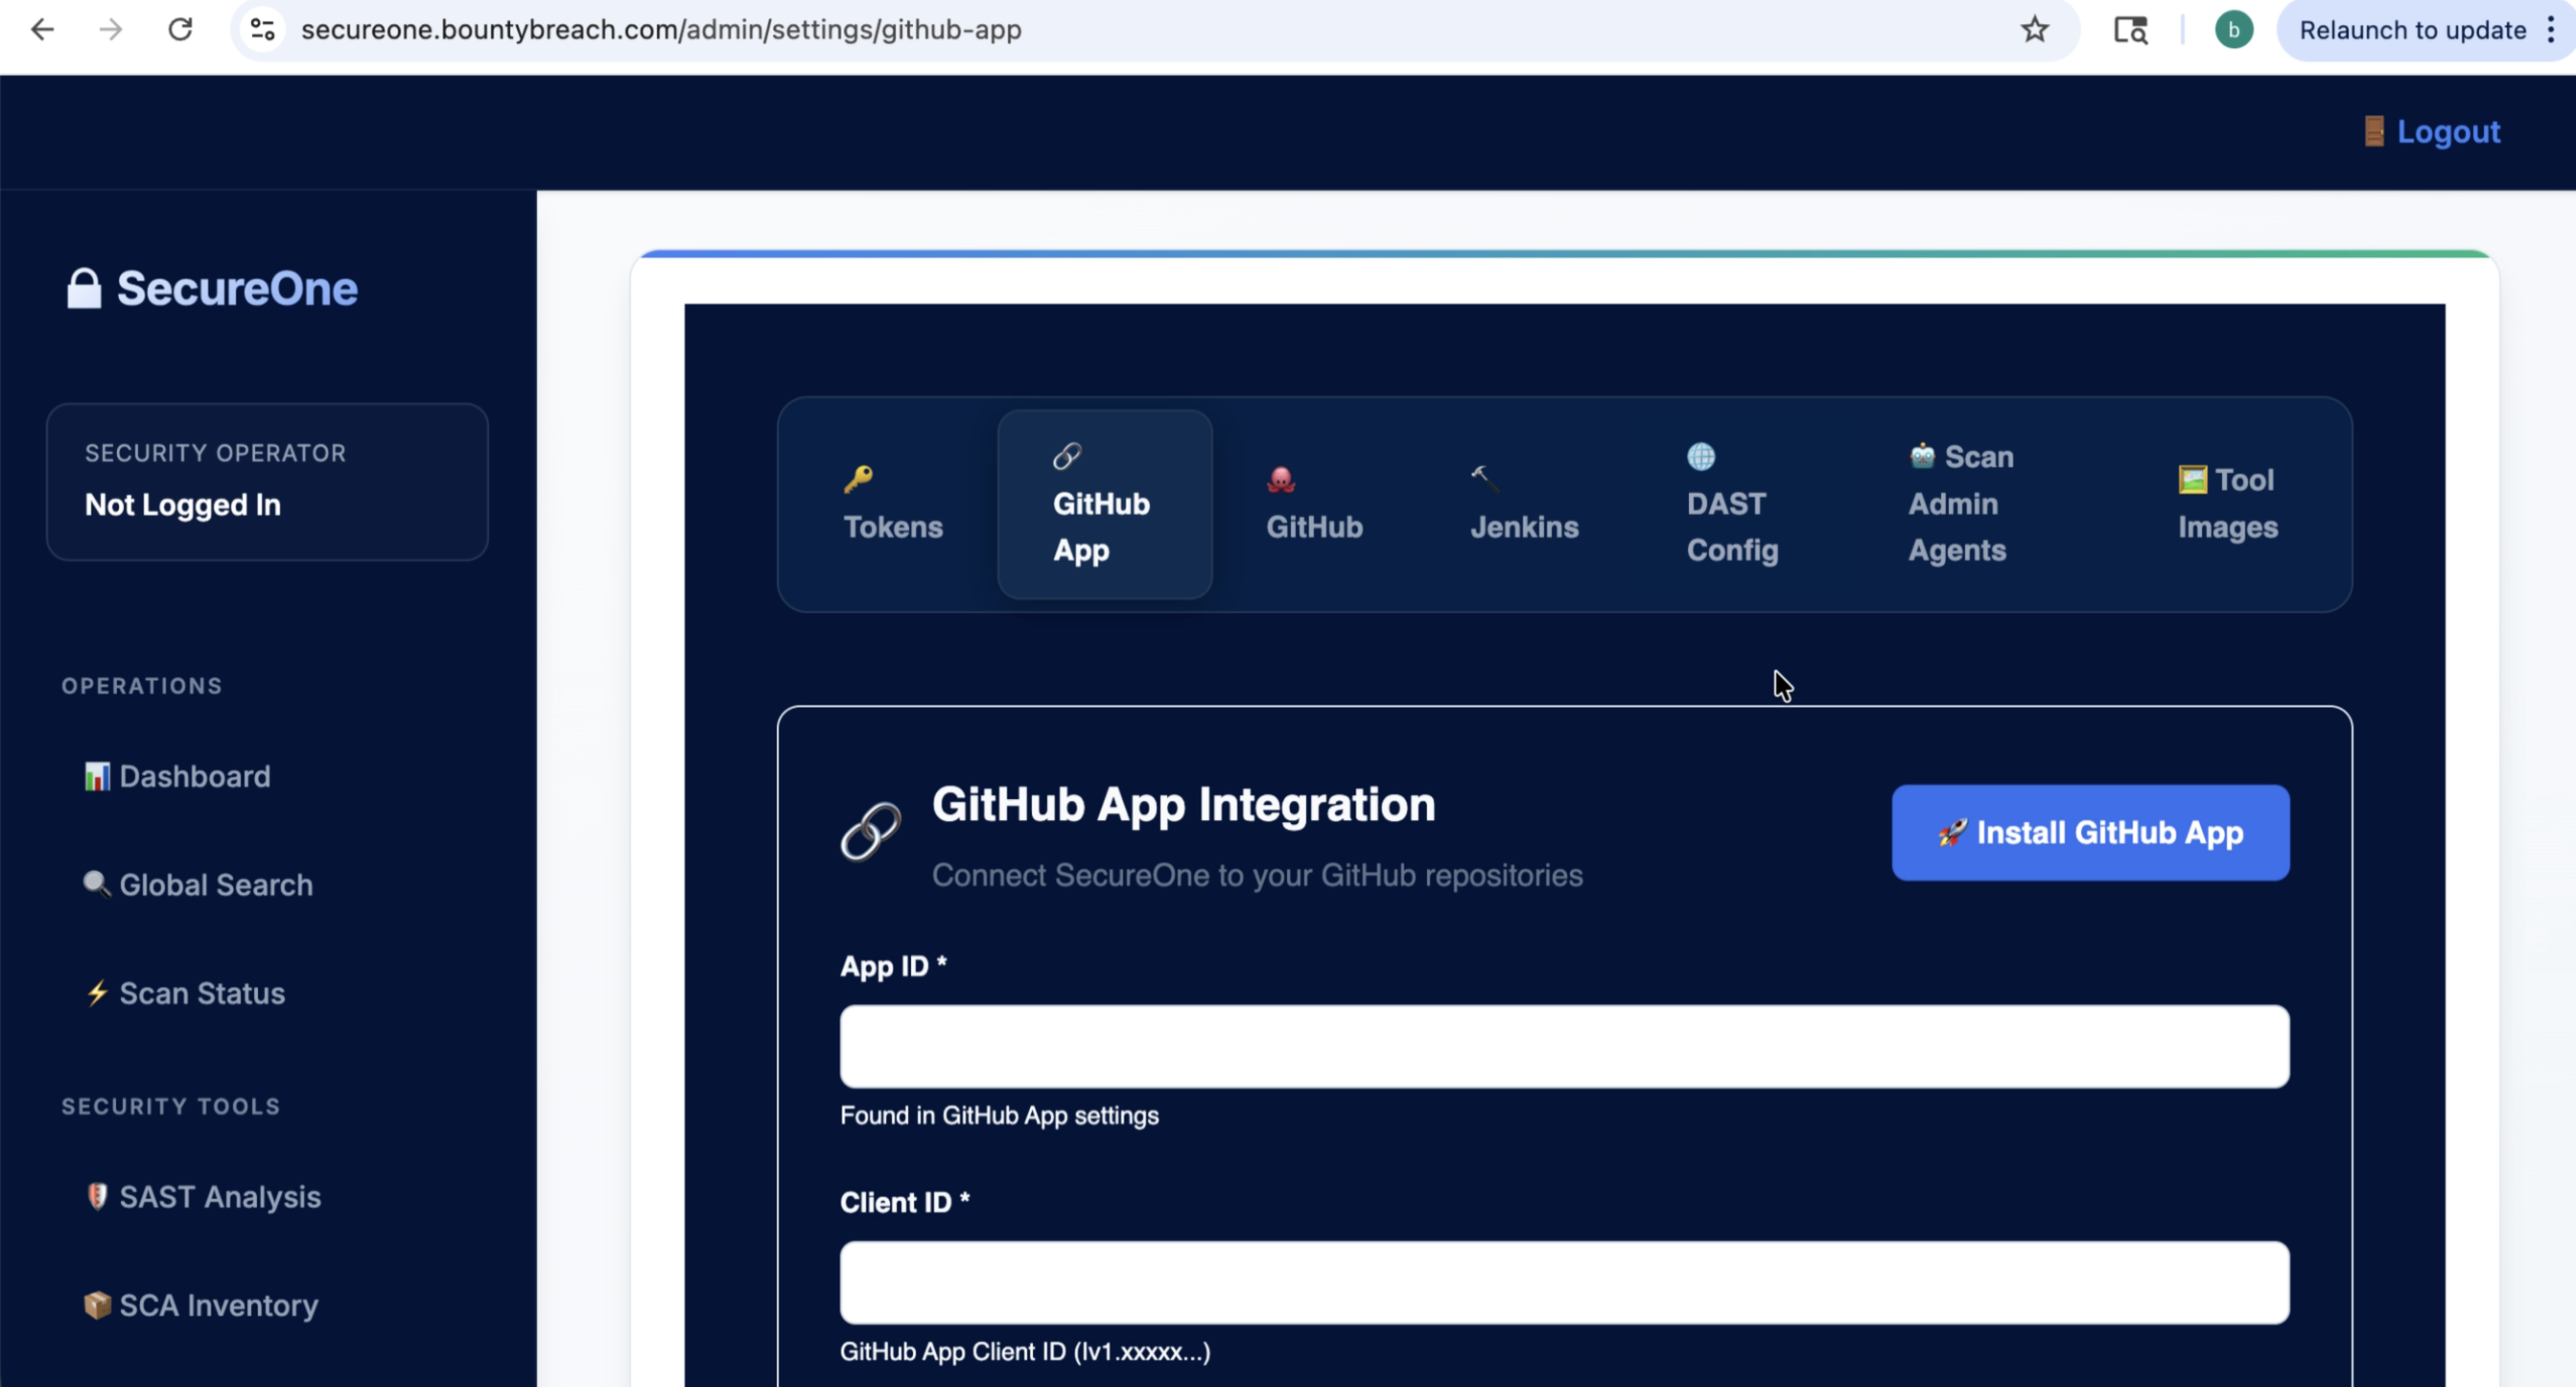Click the Install GitHub App button
This screenshot has width=2576, height=1387.
pos(2090,832)
